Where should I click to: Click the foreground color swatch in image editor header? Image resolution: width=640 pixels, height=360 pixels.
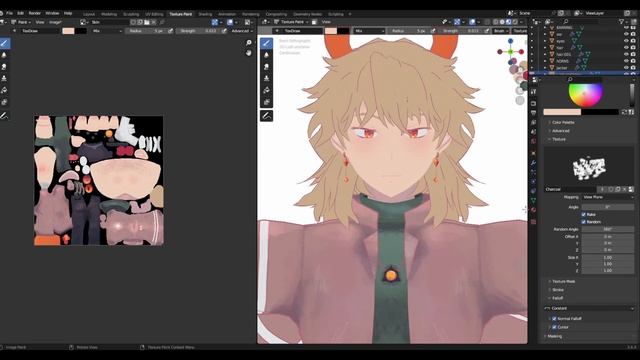(68, 31)
